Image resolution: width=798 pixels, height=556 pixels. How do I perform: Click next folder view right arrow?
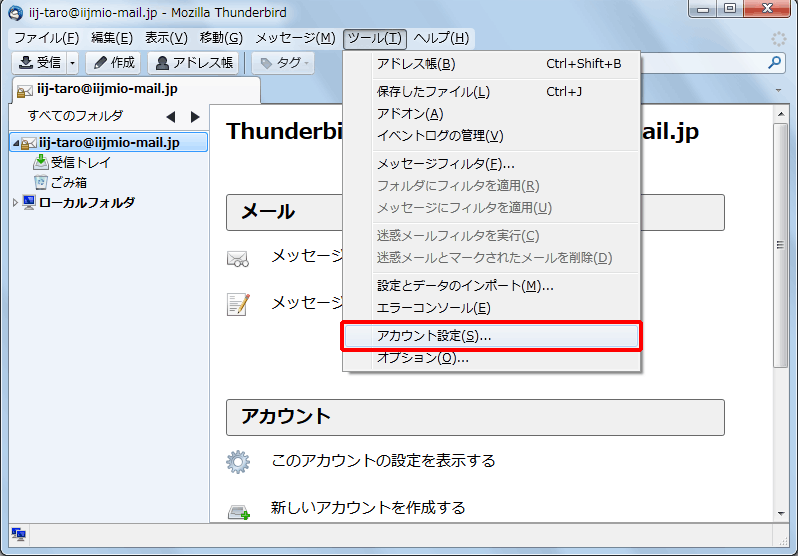[x=195, y=117]
